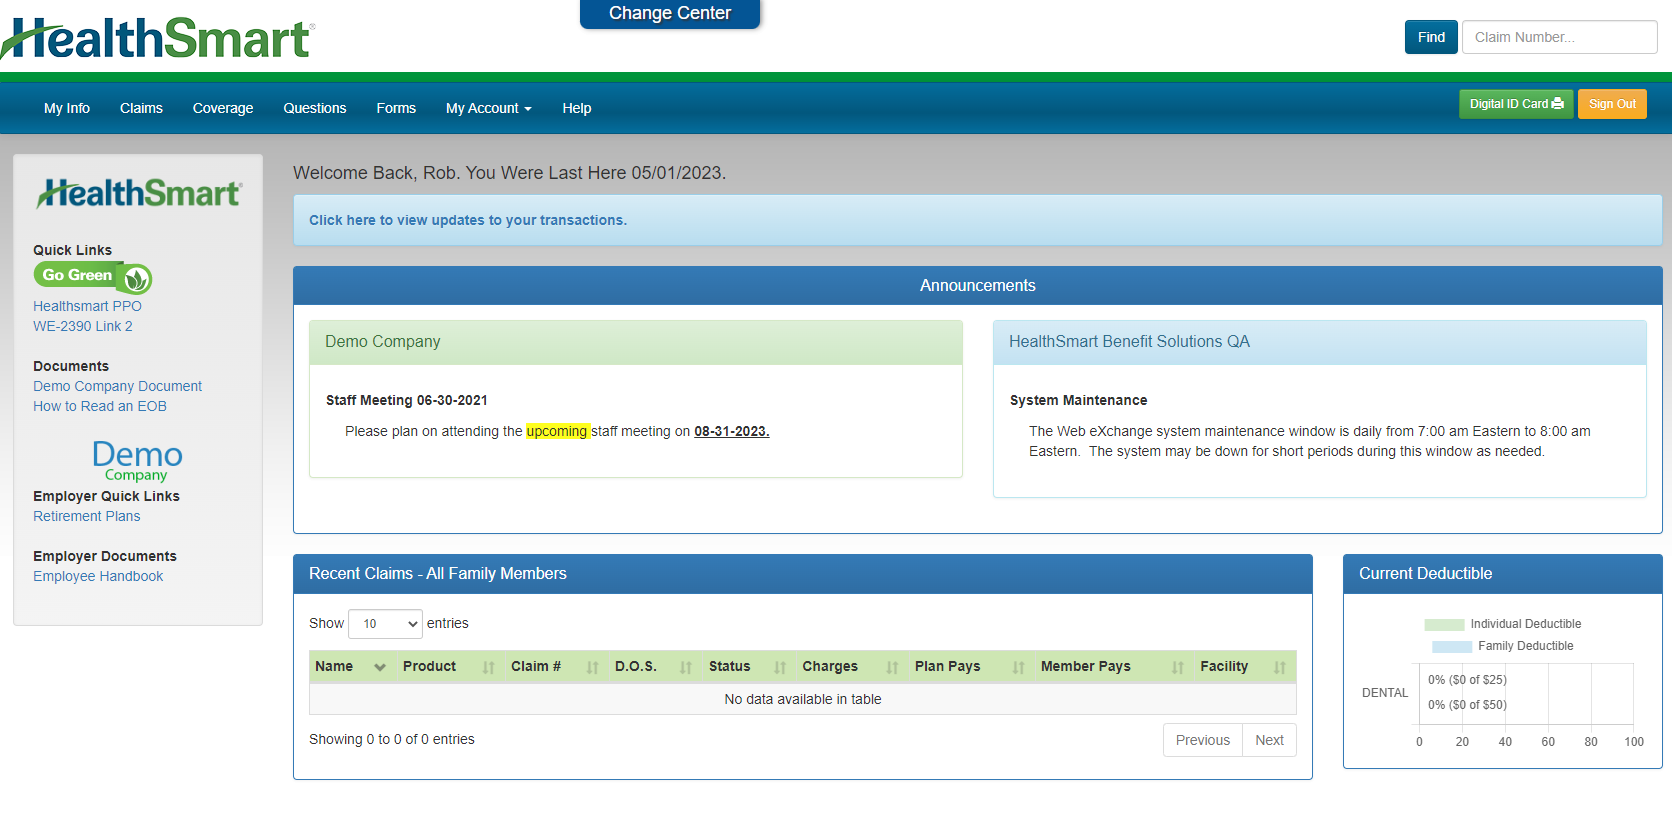The width and height of the screenshot is (1672, 827).
Task: Click the Sign Out button
Action: [1612, 104]
